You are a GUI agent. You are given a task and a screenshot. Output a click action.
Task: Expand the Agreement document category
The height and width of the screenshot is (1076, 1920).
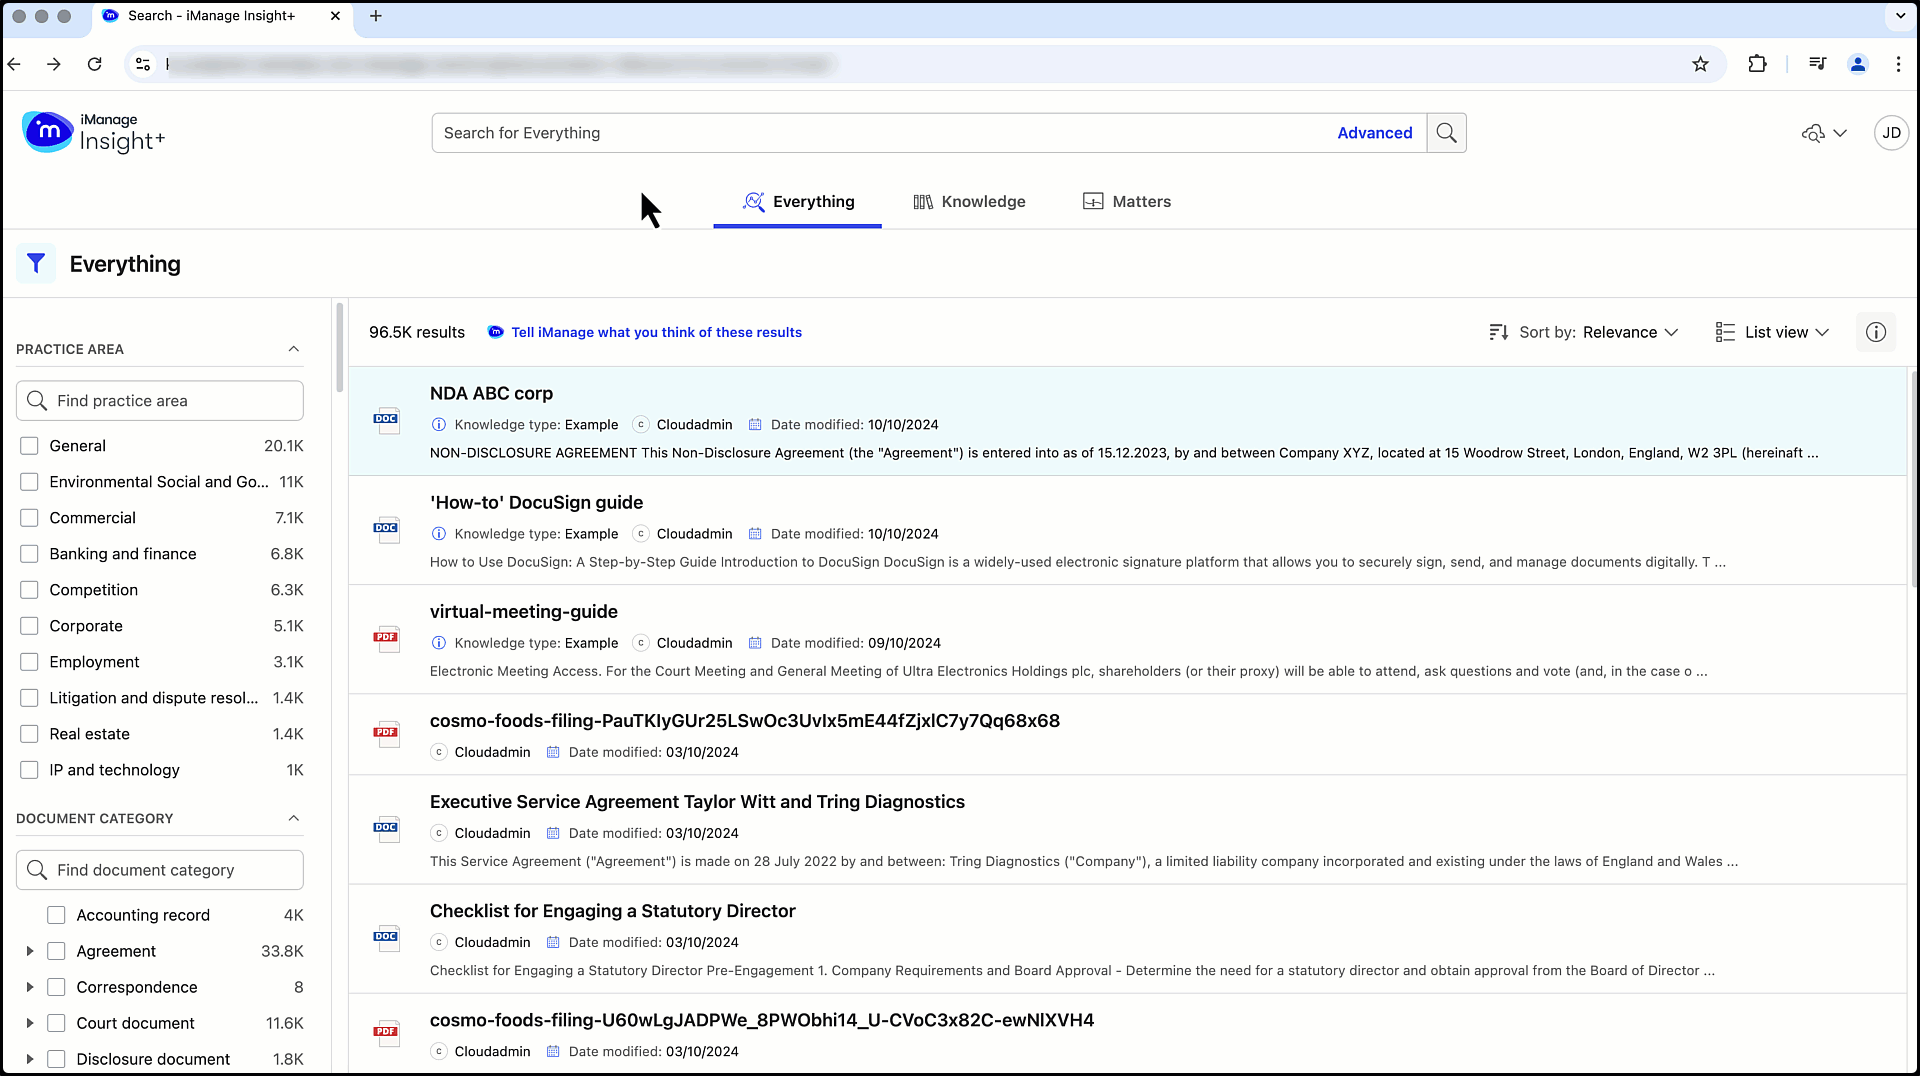pos(29,951)
